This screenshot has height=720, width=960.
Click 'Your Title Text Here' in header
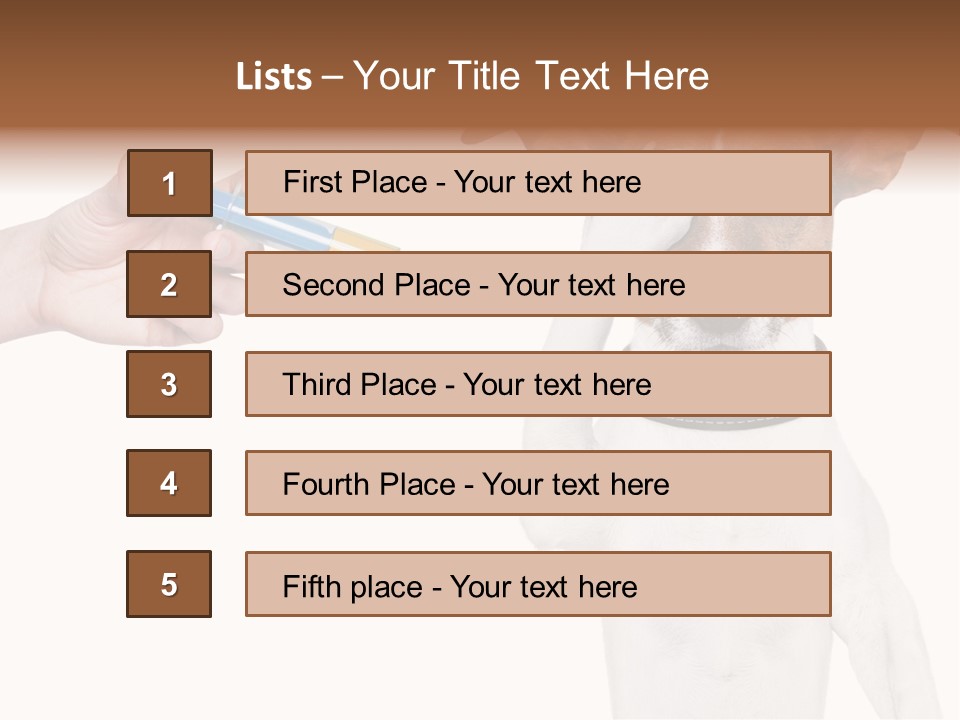pyautogui.click(x=531, y=76)
